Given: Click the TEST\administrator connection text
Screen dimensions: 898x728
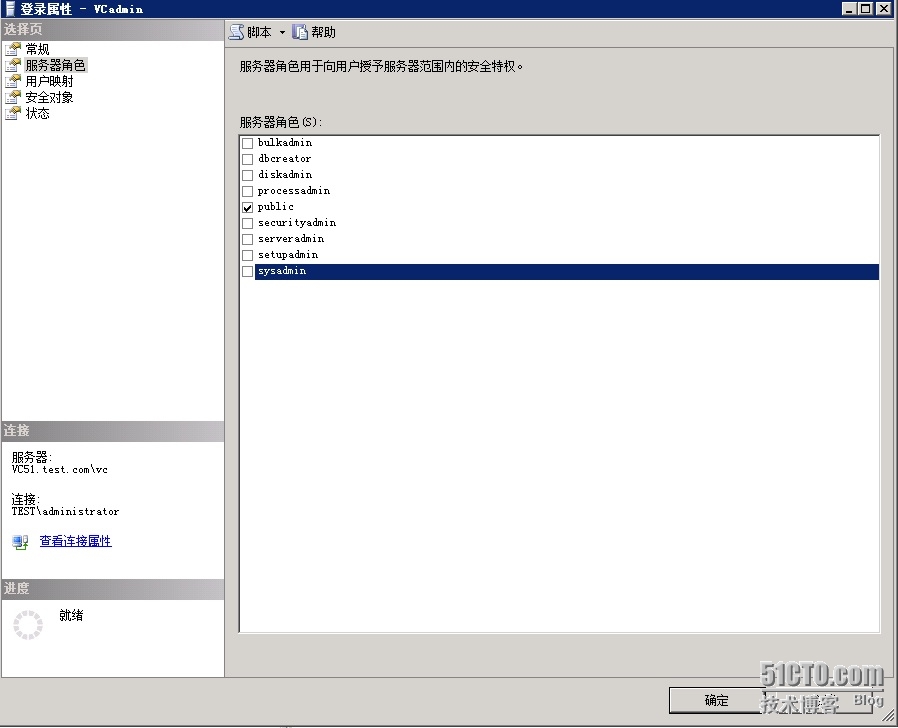Looking at the screenshot, I should (x=65, y=511).
